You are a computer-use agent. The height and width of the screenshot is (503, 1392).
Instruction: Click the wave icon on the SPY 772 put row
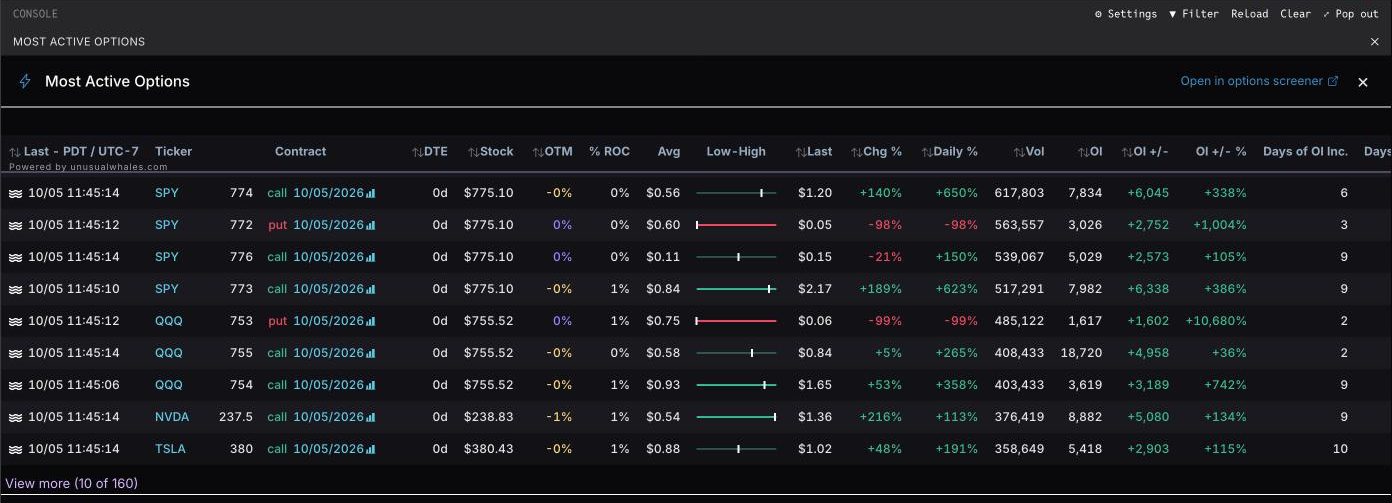coord(16,225)
